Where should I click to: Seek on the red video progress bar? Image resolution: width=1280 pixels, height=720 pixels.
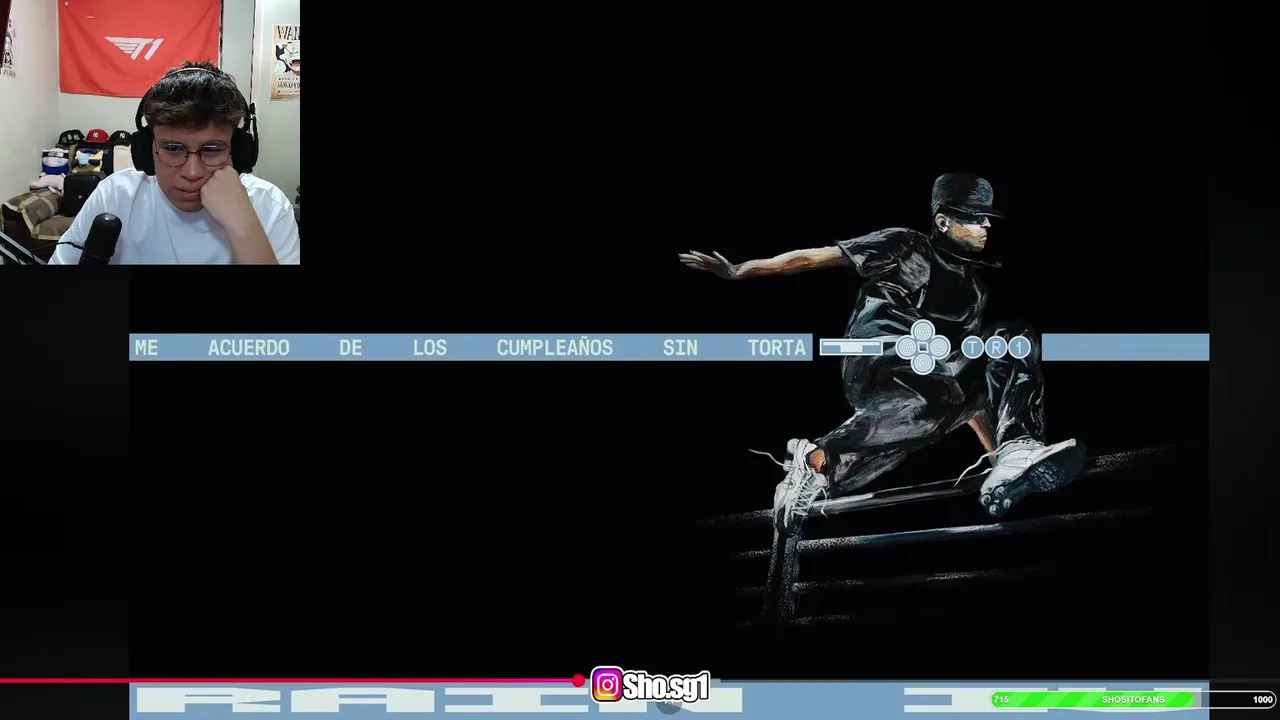pos(289,681)
